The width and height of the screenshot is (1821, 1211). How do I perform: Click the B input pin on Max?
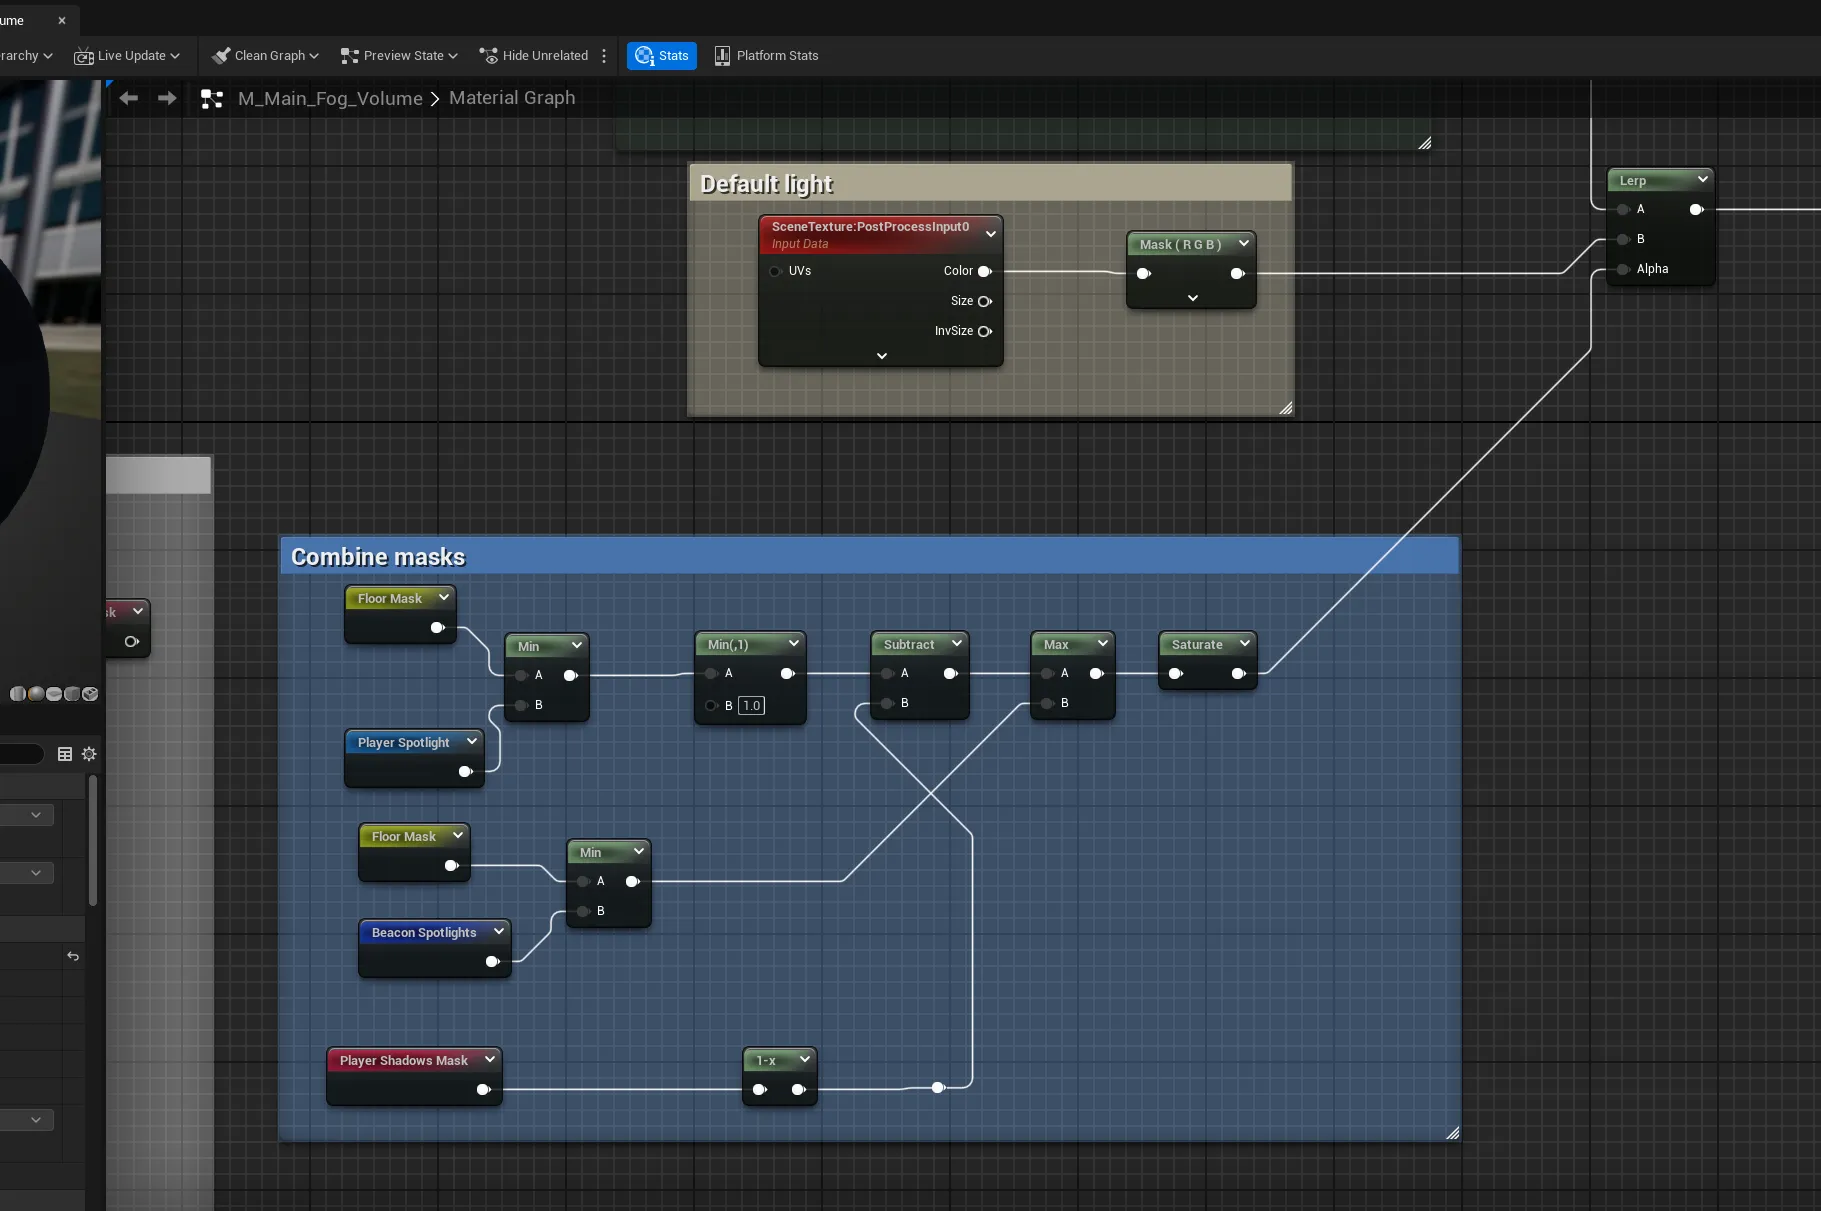tap(1047, 704)
